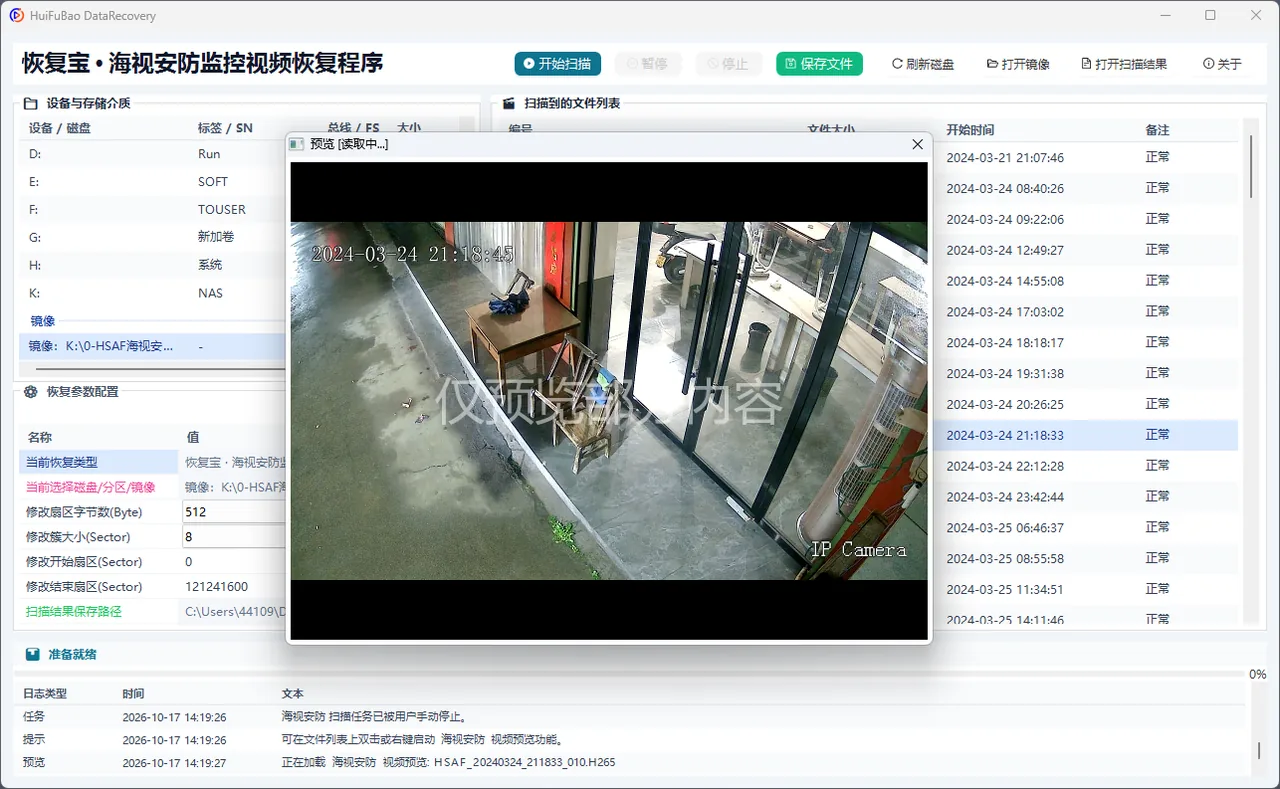The image size is (1280, 789).
Task: Select drive E: labeled SOFT
Action: 154,182
